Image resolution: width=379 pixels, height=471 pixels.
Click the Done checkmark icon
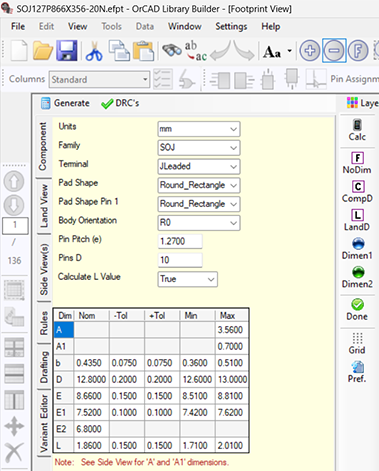pyautogui.click(x=357, y=310)
